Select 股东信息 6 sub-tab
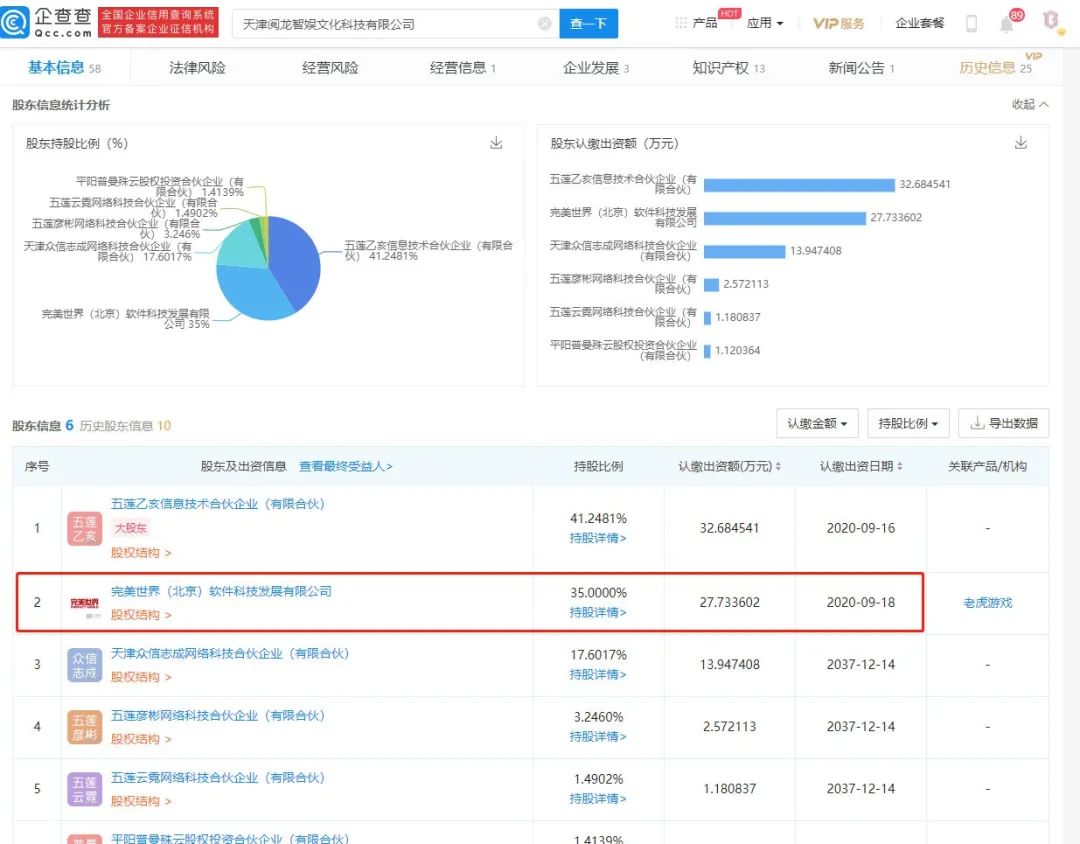Screen dimensions: 1080x844 point(43,426)
